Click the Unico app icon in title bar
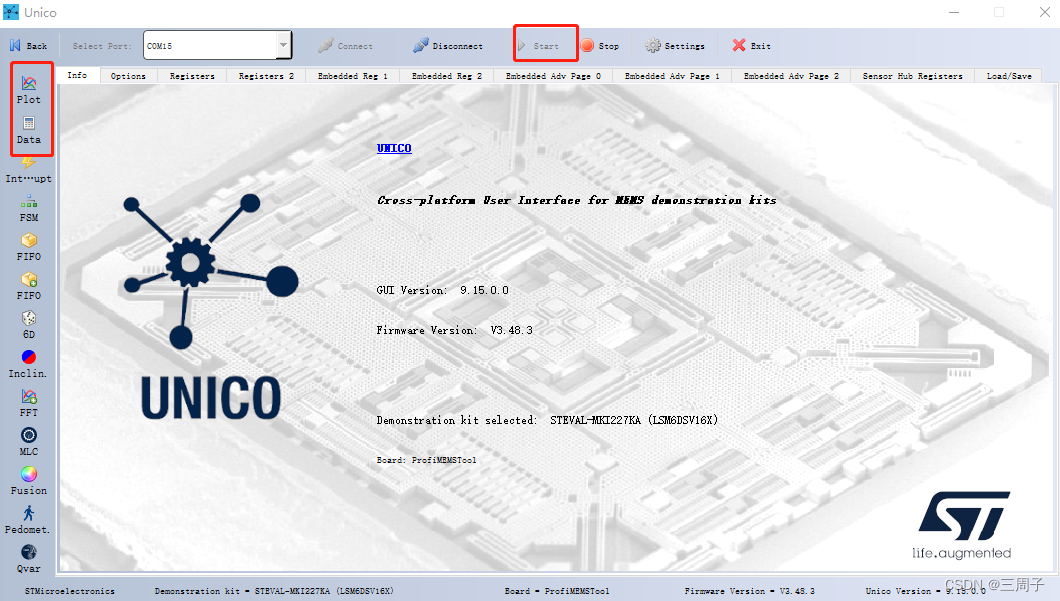The width and height of the screenshot is (1060, 601). (11, 12)
